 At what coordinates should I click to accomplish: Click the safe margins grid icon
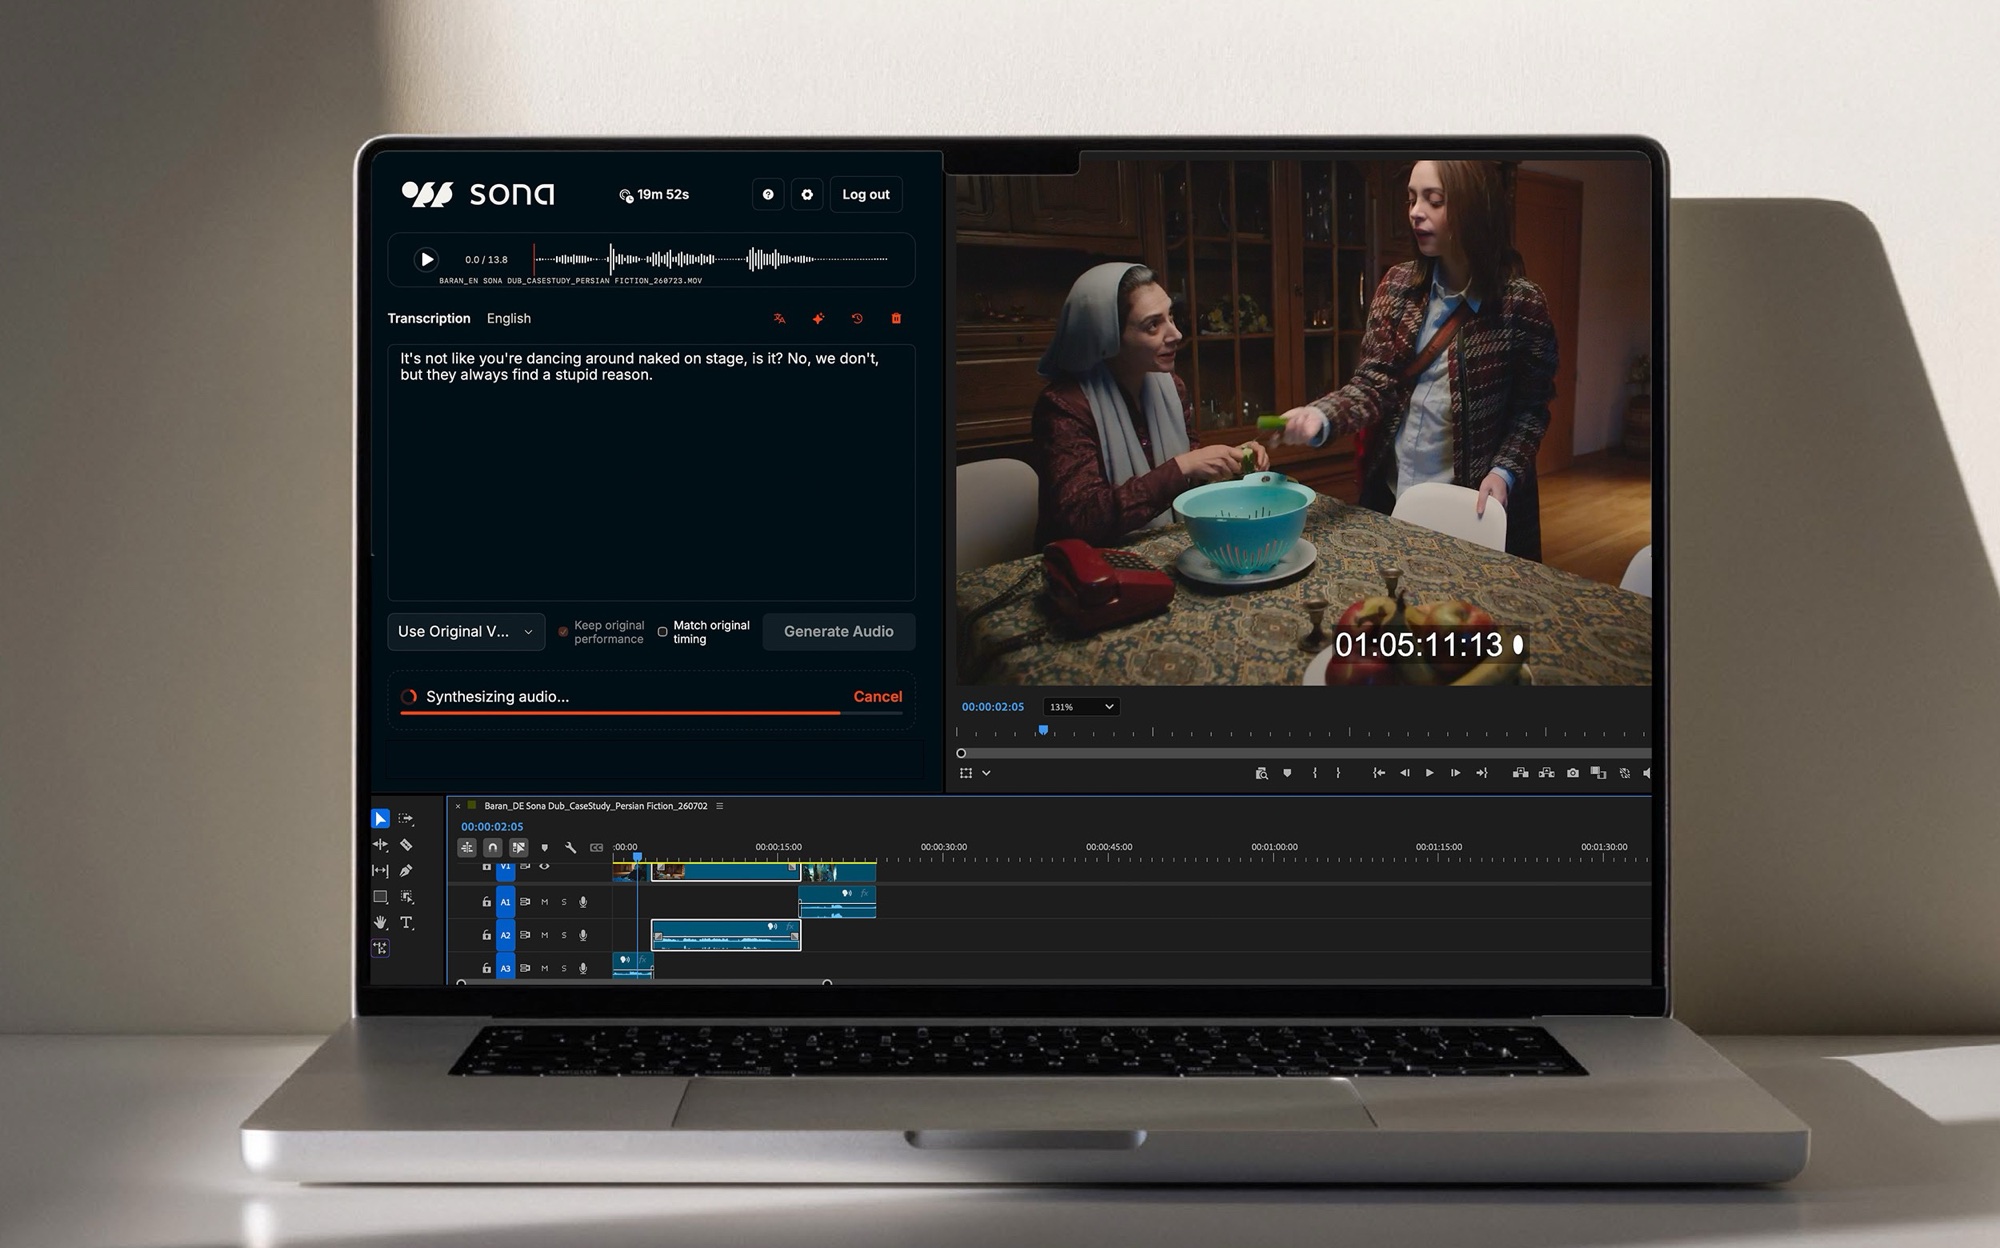[966, 773]
